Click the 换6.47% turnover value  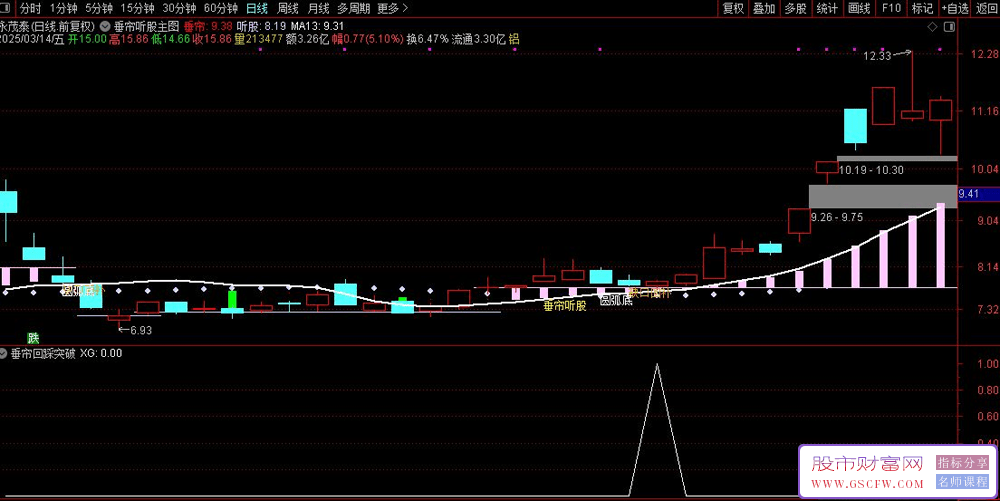point(427,40)
